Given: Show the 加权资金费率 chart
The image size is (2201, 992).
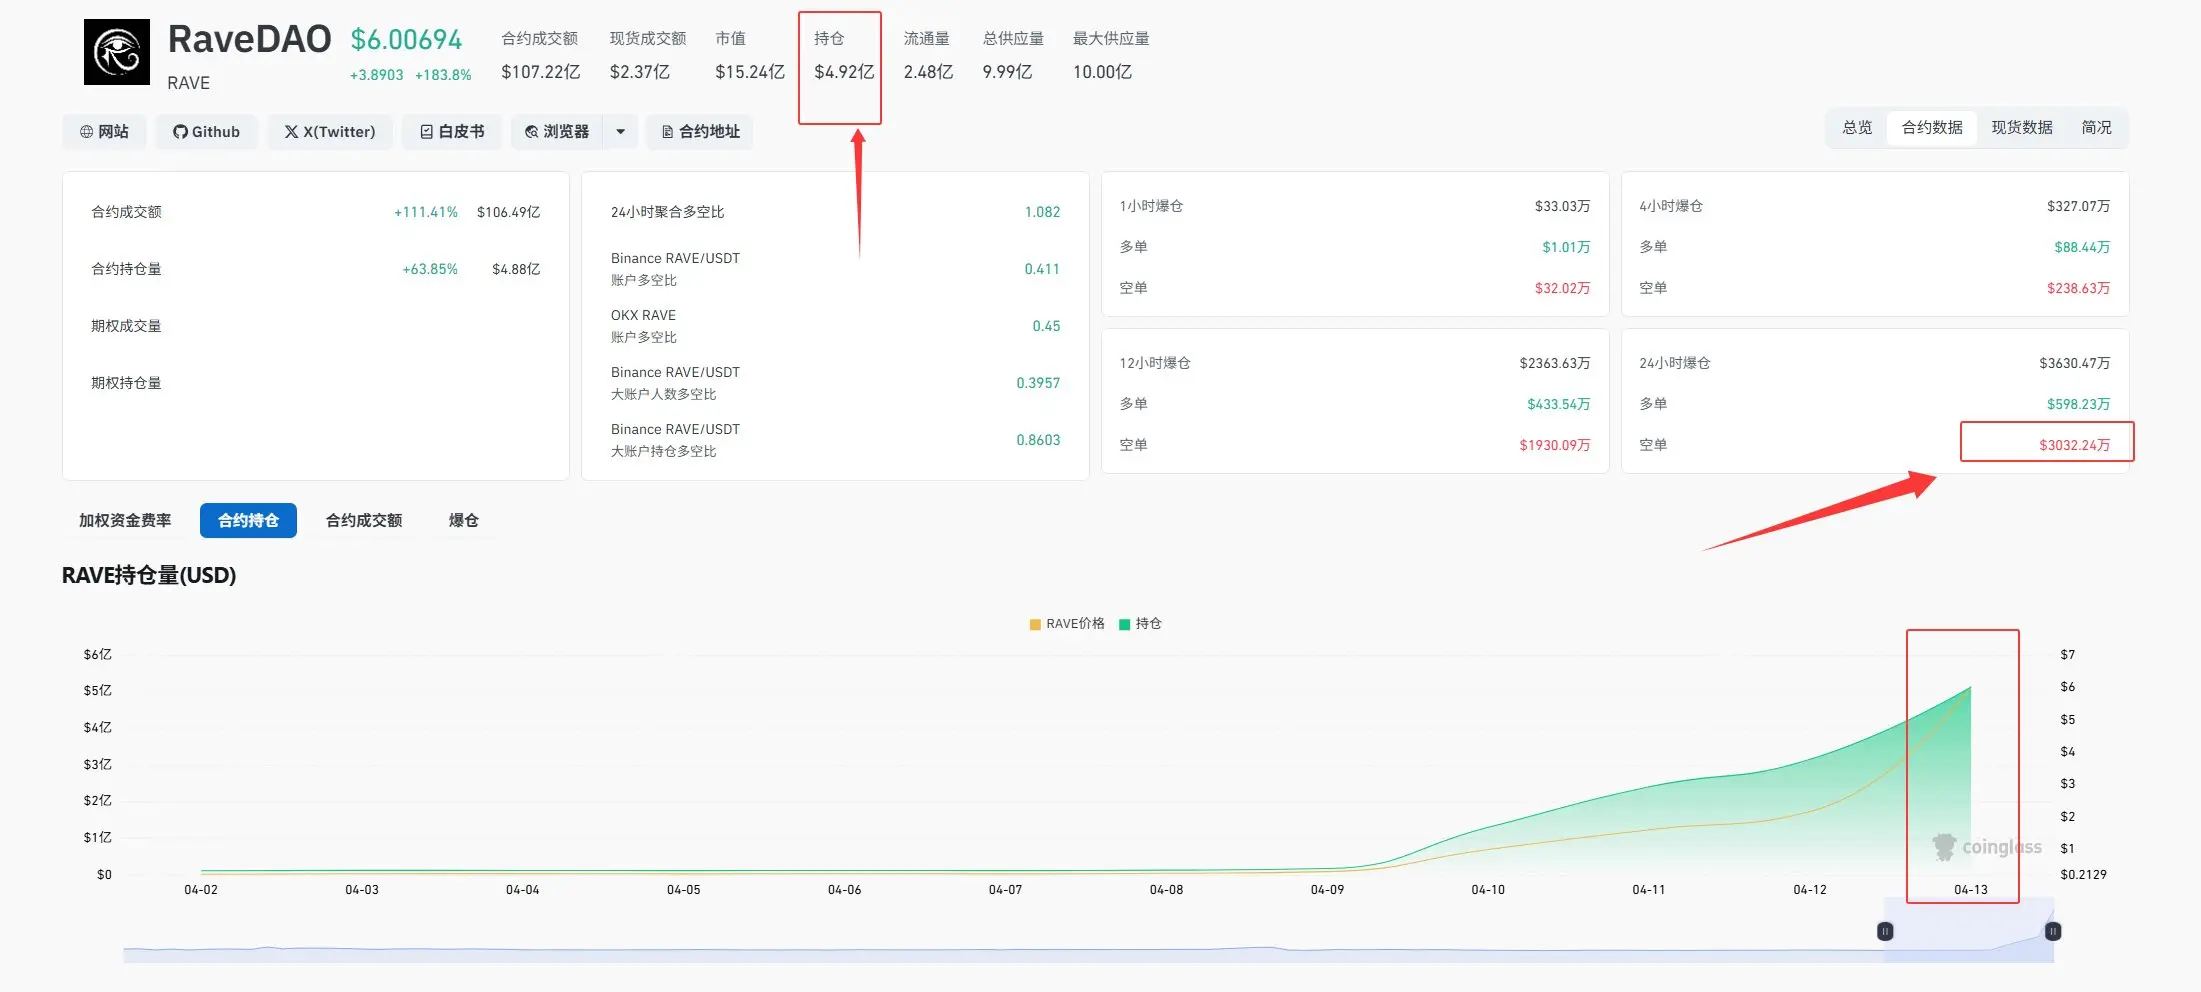Looking at the screenshot, I should pyautogui.click(x=125, y=521).
